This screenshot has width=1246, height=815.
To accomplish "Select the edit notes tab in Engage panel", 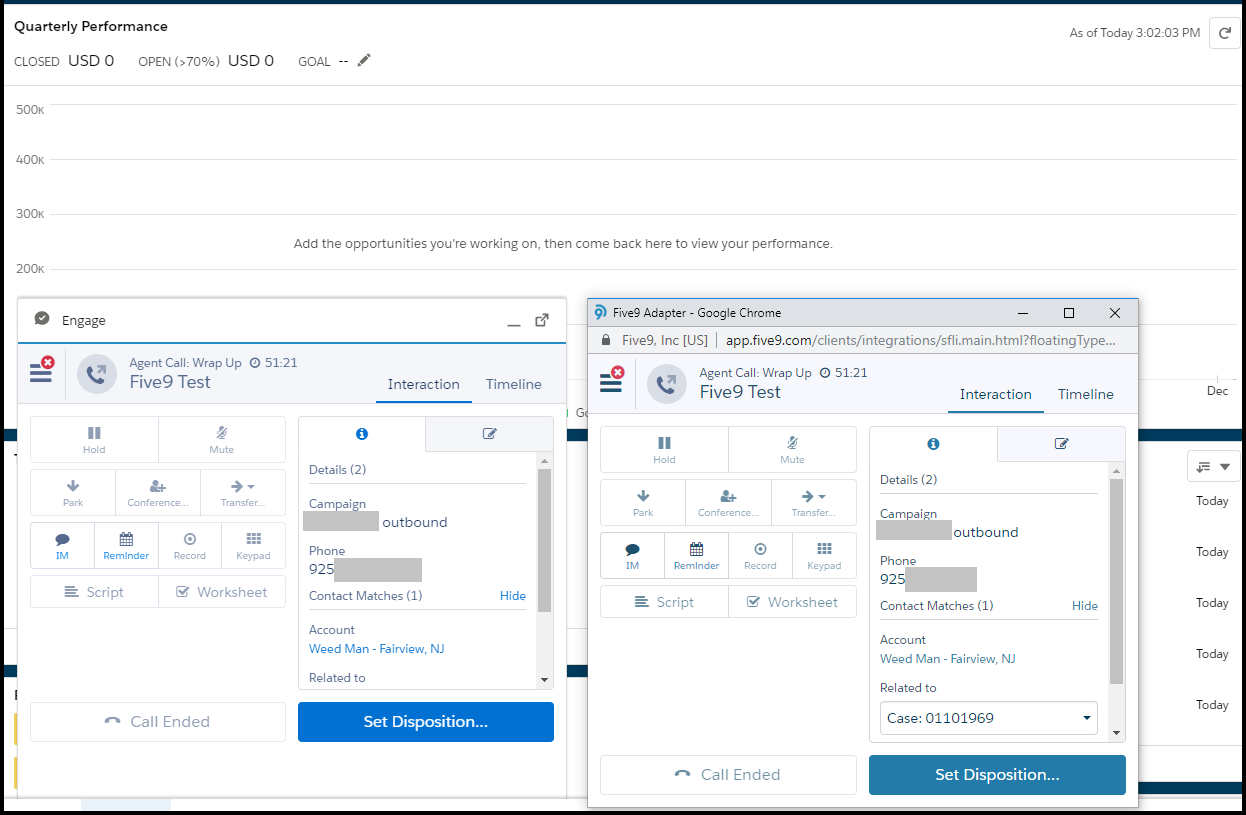I will tap(490, 434).
